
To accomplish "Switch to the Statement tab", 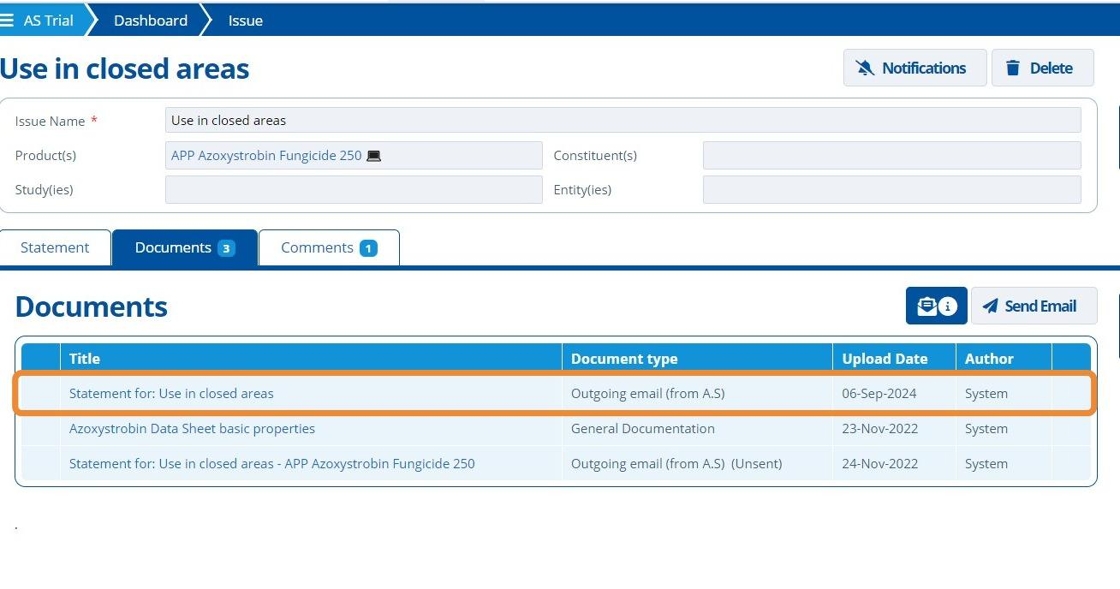I will tap(55, 247).
